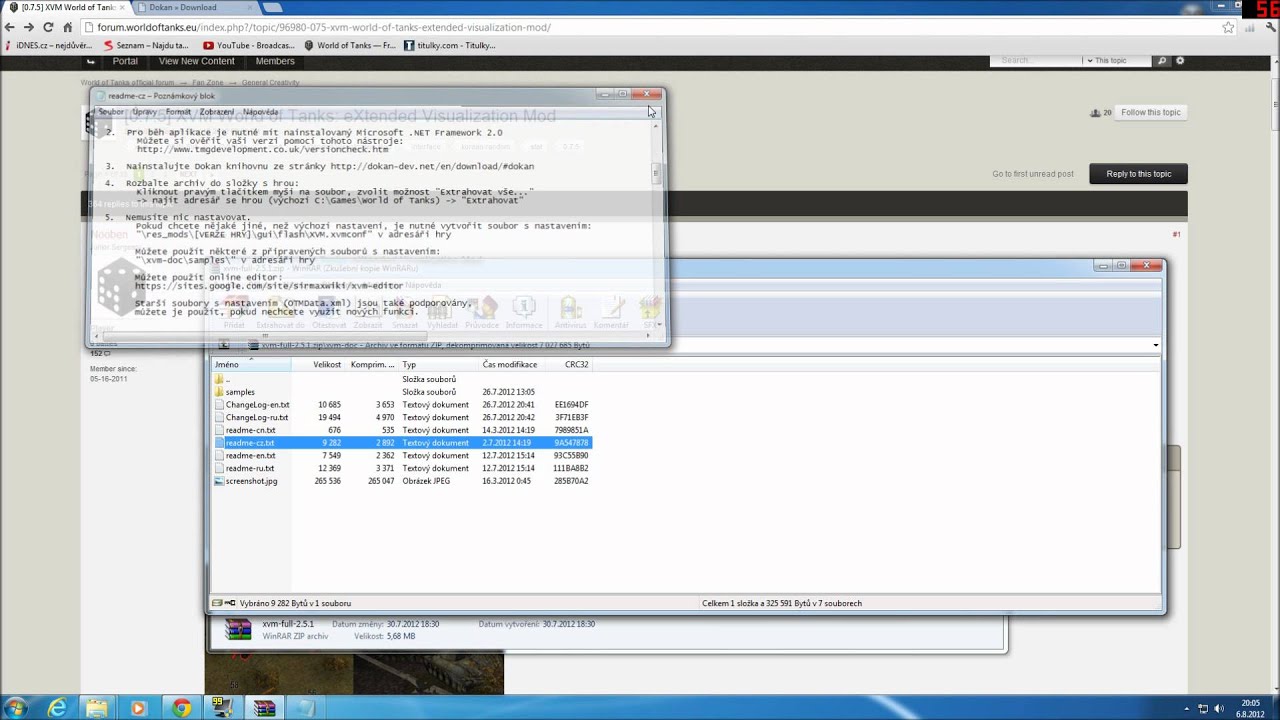Image resolution: width=1280 pixels, height=720 pixels.
Task: Open the Formát menu in Notepad
Action: coord(178,112)
